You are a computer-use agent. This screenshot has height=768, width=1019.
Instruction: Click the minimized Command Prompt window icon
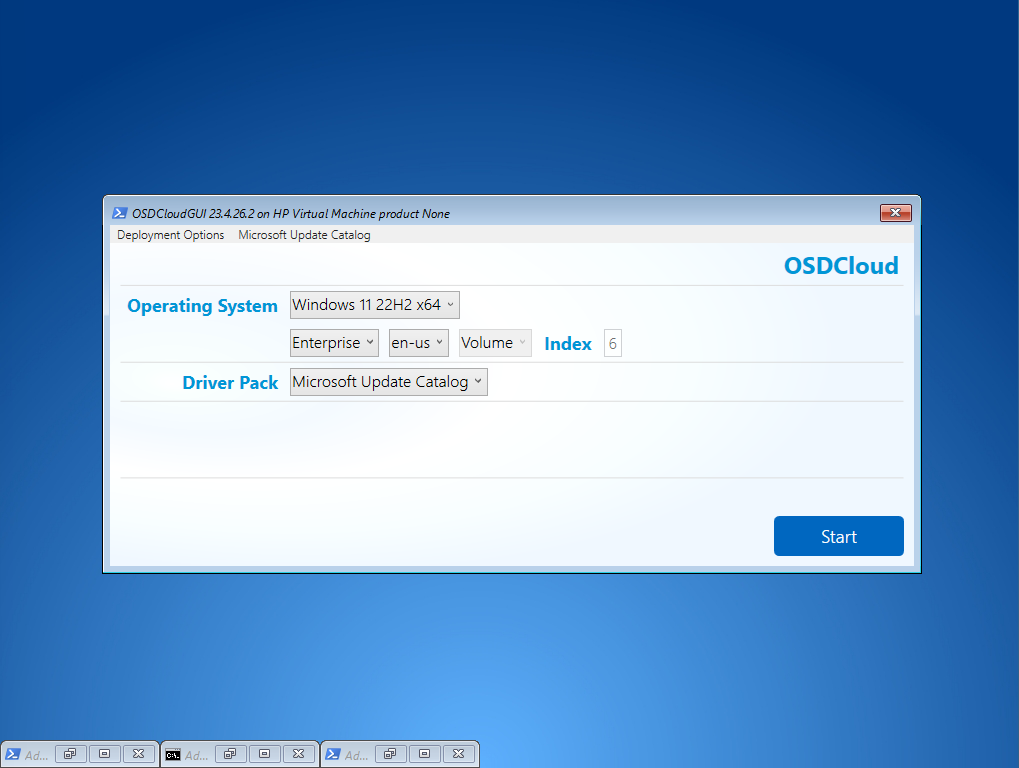pyautogui.click(x=173, y=754)
